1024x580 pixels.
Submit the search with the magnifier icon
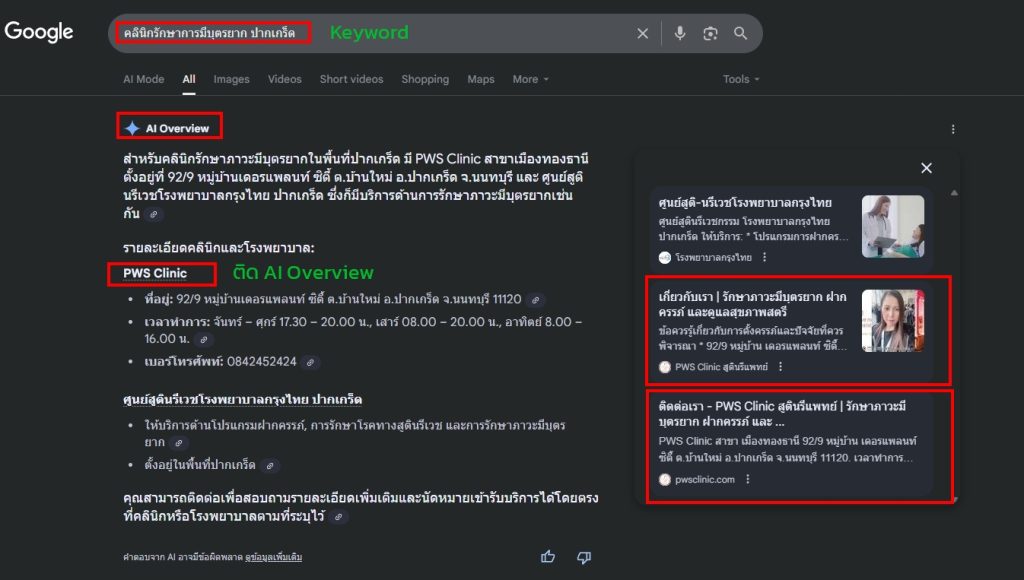[740, 33]
